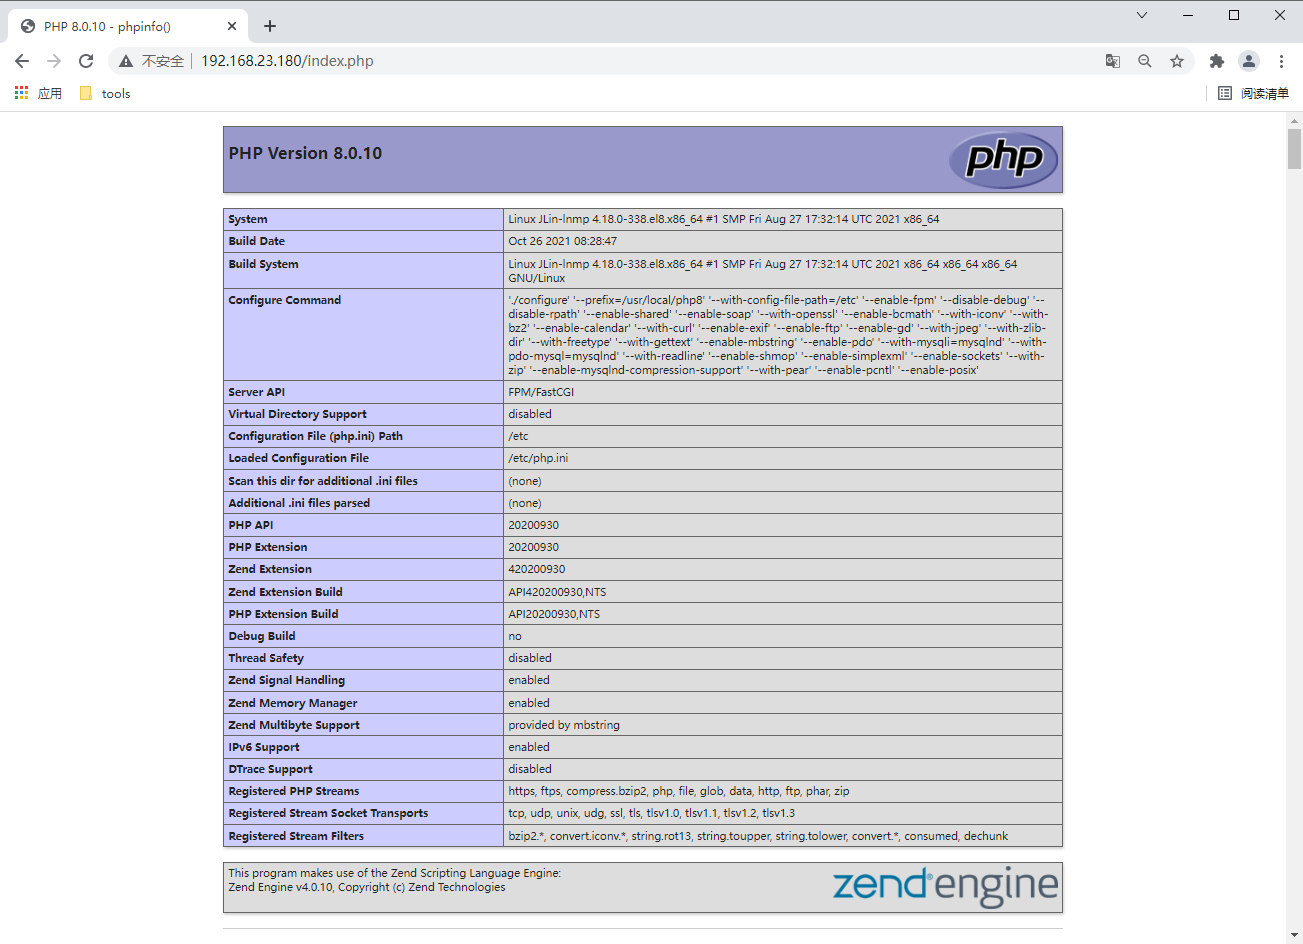
Task: Click the 'PHP Version 8.0.10' heading
Action: [305, 153]
